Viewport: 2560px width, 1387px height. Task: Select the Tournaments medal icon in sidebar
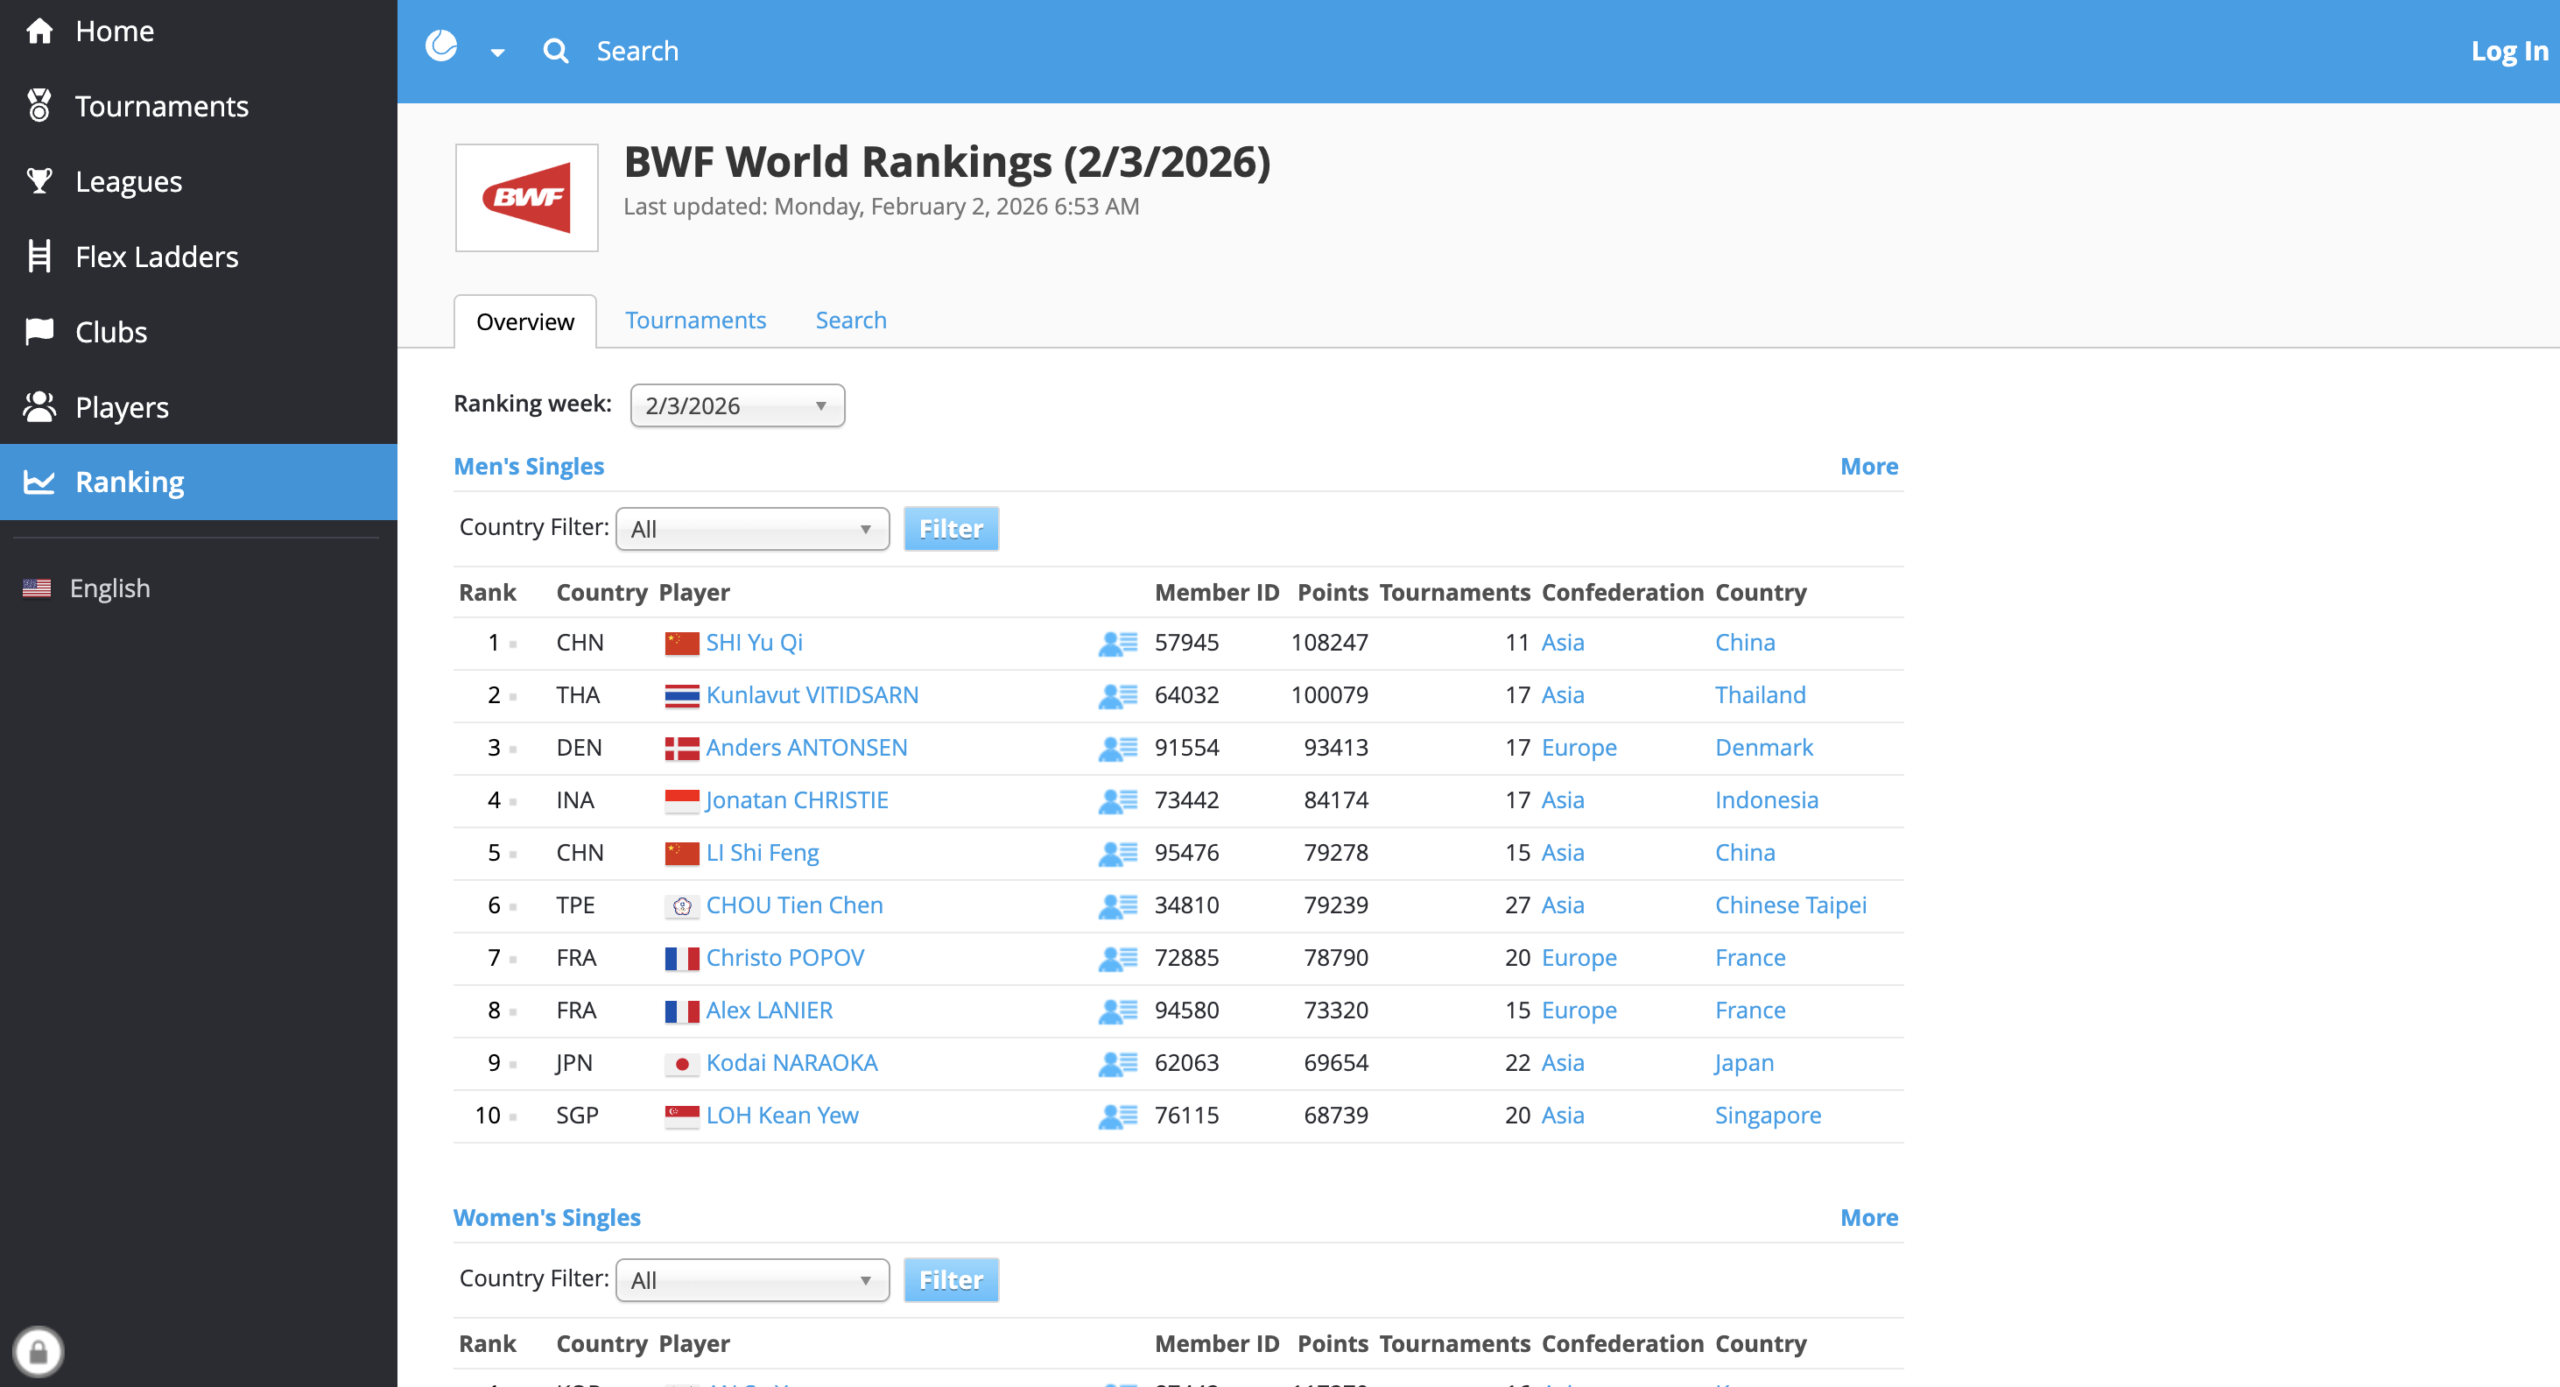(40, 106)
